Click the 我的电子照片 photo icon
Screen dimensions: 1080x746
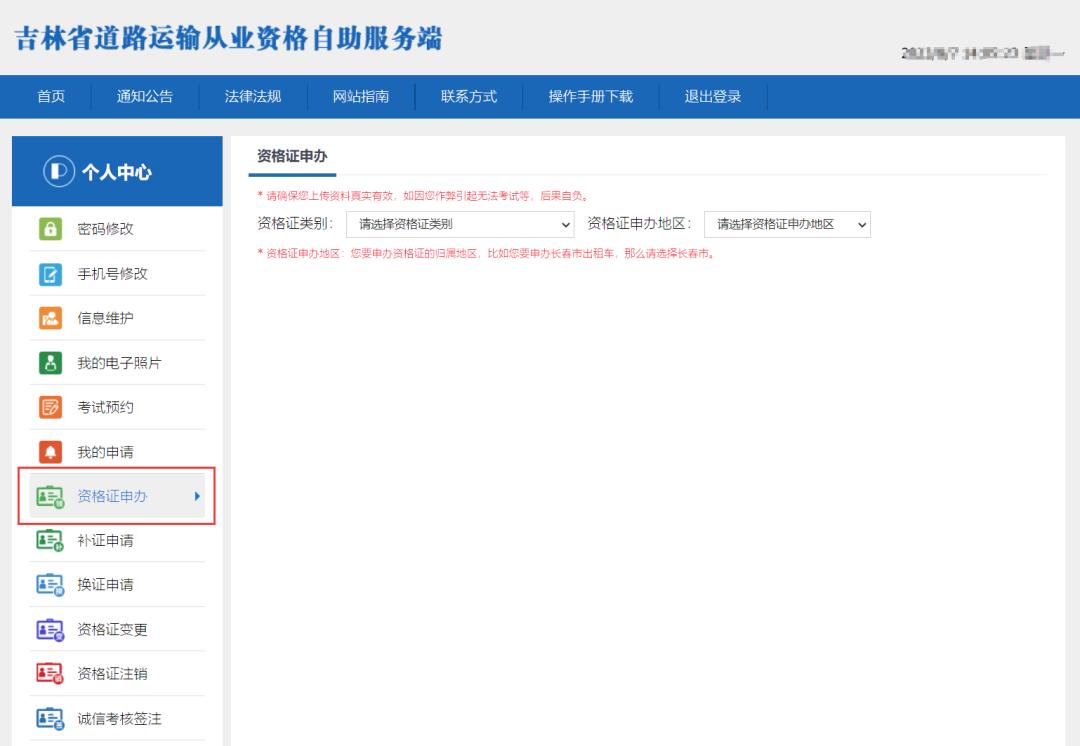click(x=51, y=362)
